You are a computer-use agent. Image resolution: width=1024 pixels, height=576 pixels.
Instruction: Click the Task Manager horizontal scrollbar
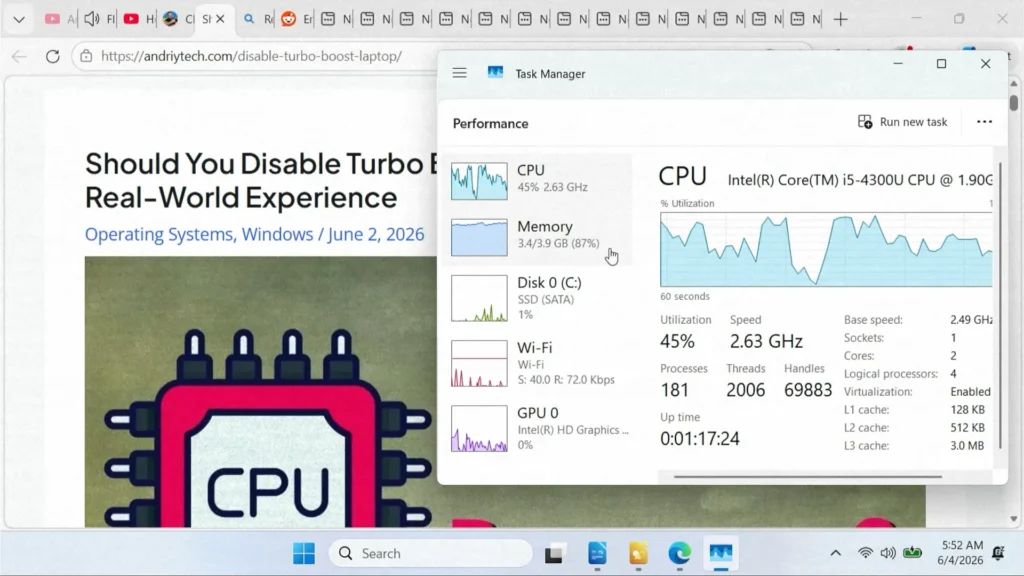pyautogui.click(x=808, y=477)
